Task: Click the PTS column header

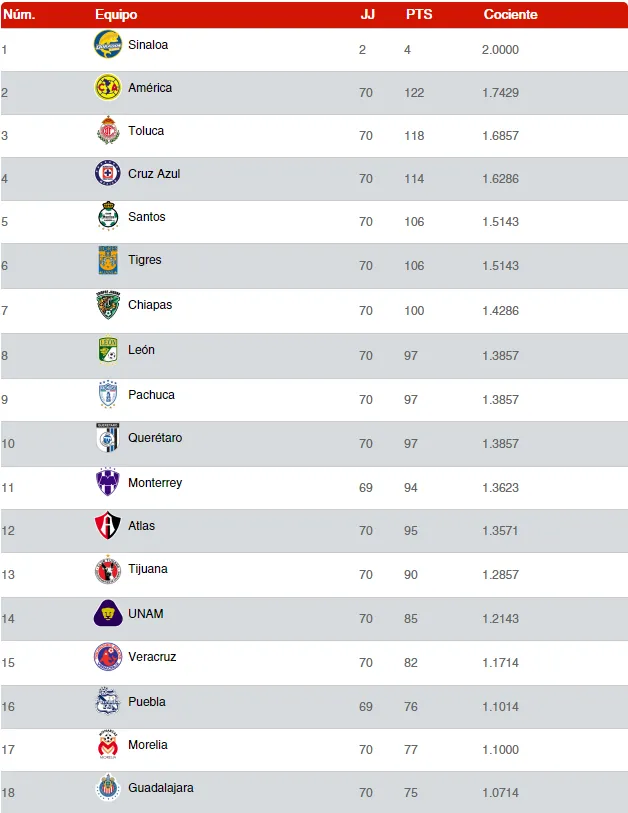Action: [x=419, y=15]
